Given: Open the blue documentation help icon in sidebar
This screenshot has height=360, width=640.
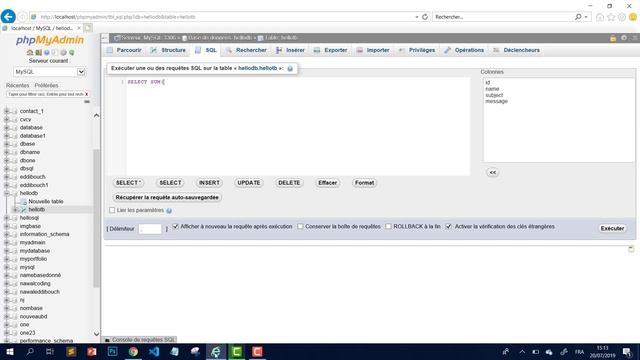Looking at the screenshot, I should click(47, 53).
